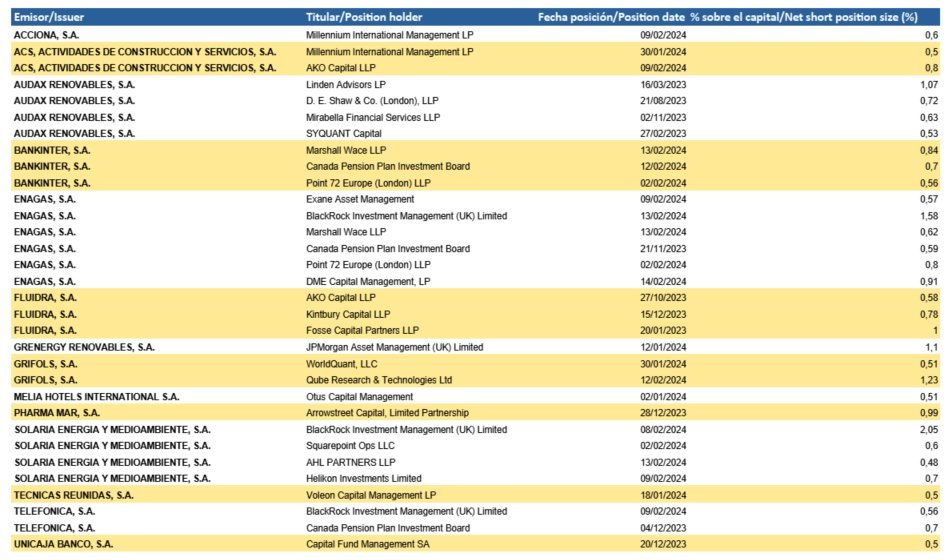Select the WorldQuant, LLC cell

(341, 364)
